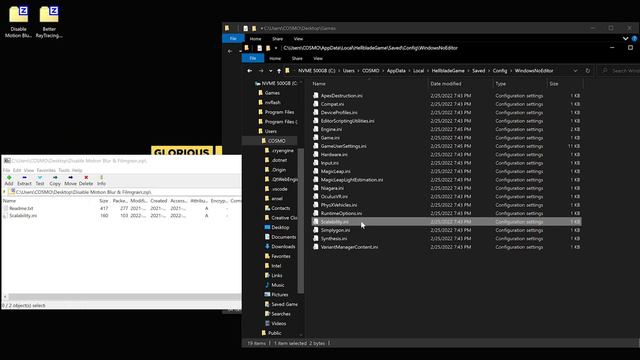This screenshot has height=360, width=640.
Task: Open the Tools menu in 7-Zip
Action: click(64, 170)
